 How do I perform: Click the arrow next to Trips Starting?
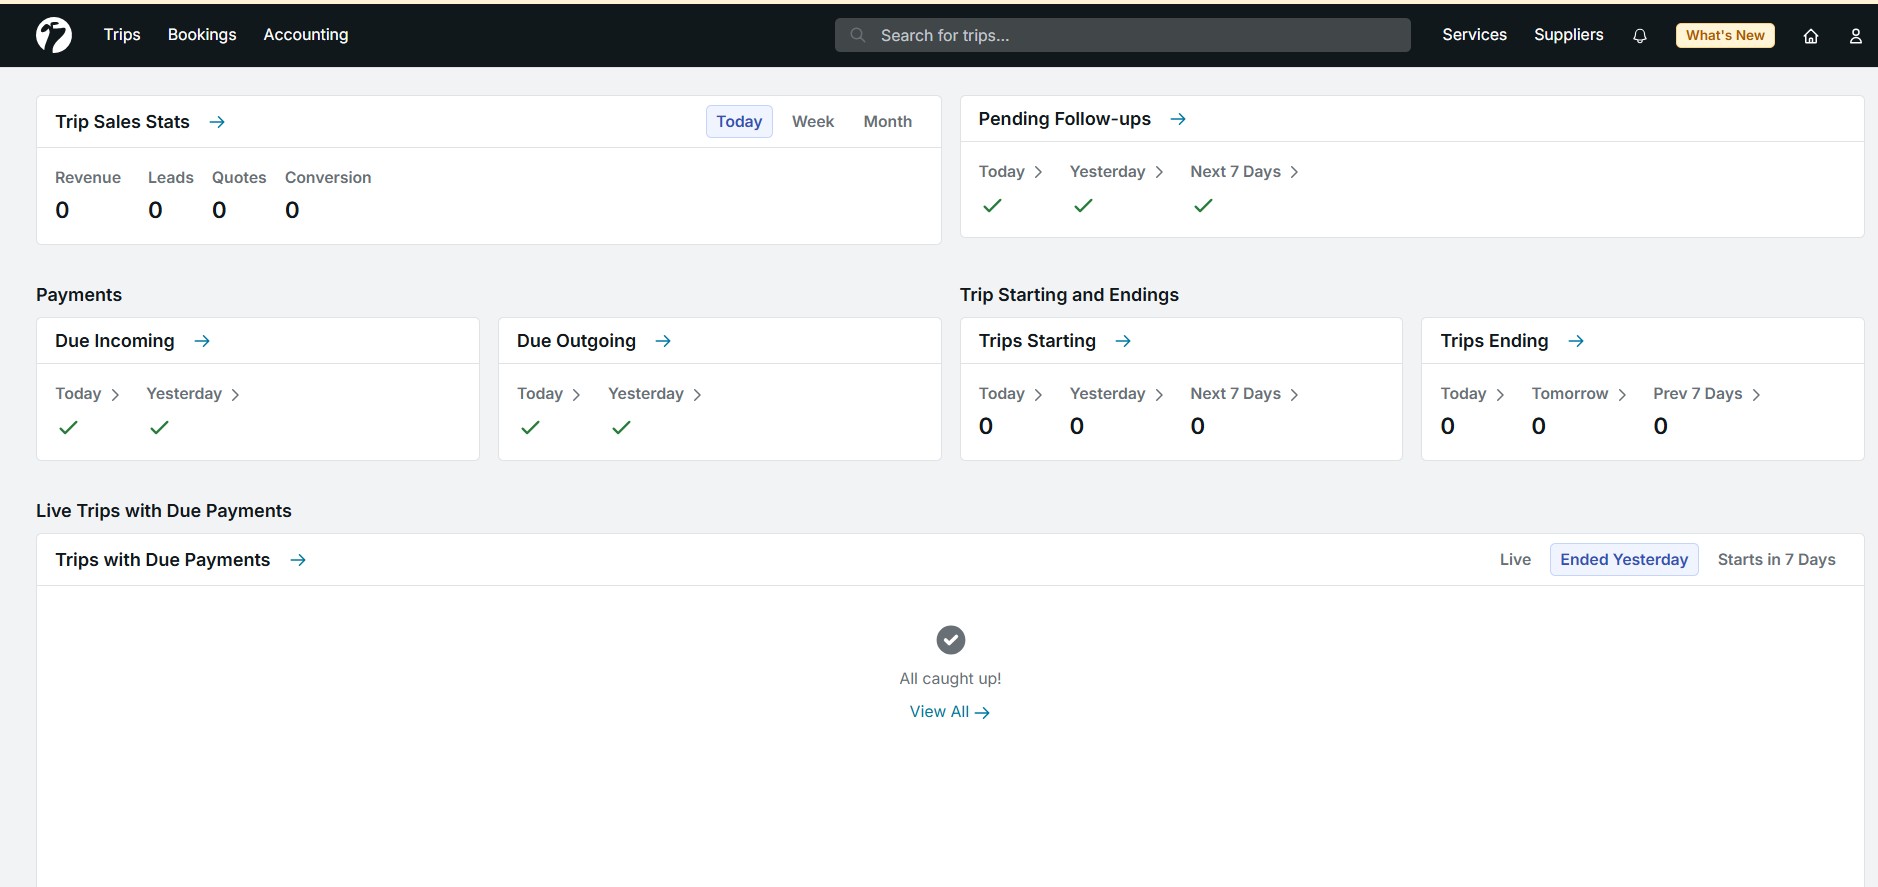pos(1123,341)
